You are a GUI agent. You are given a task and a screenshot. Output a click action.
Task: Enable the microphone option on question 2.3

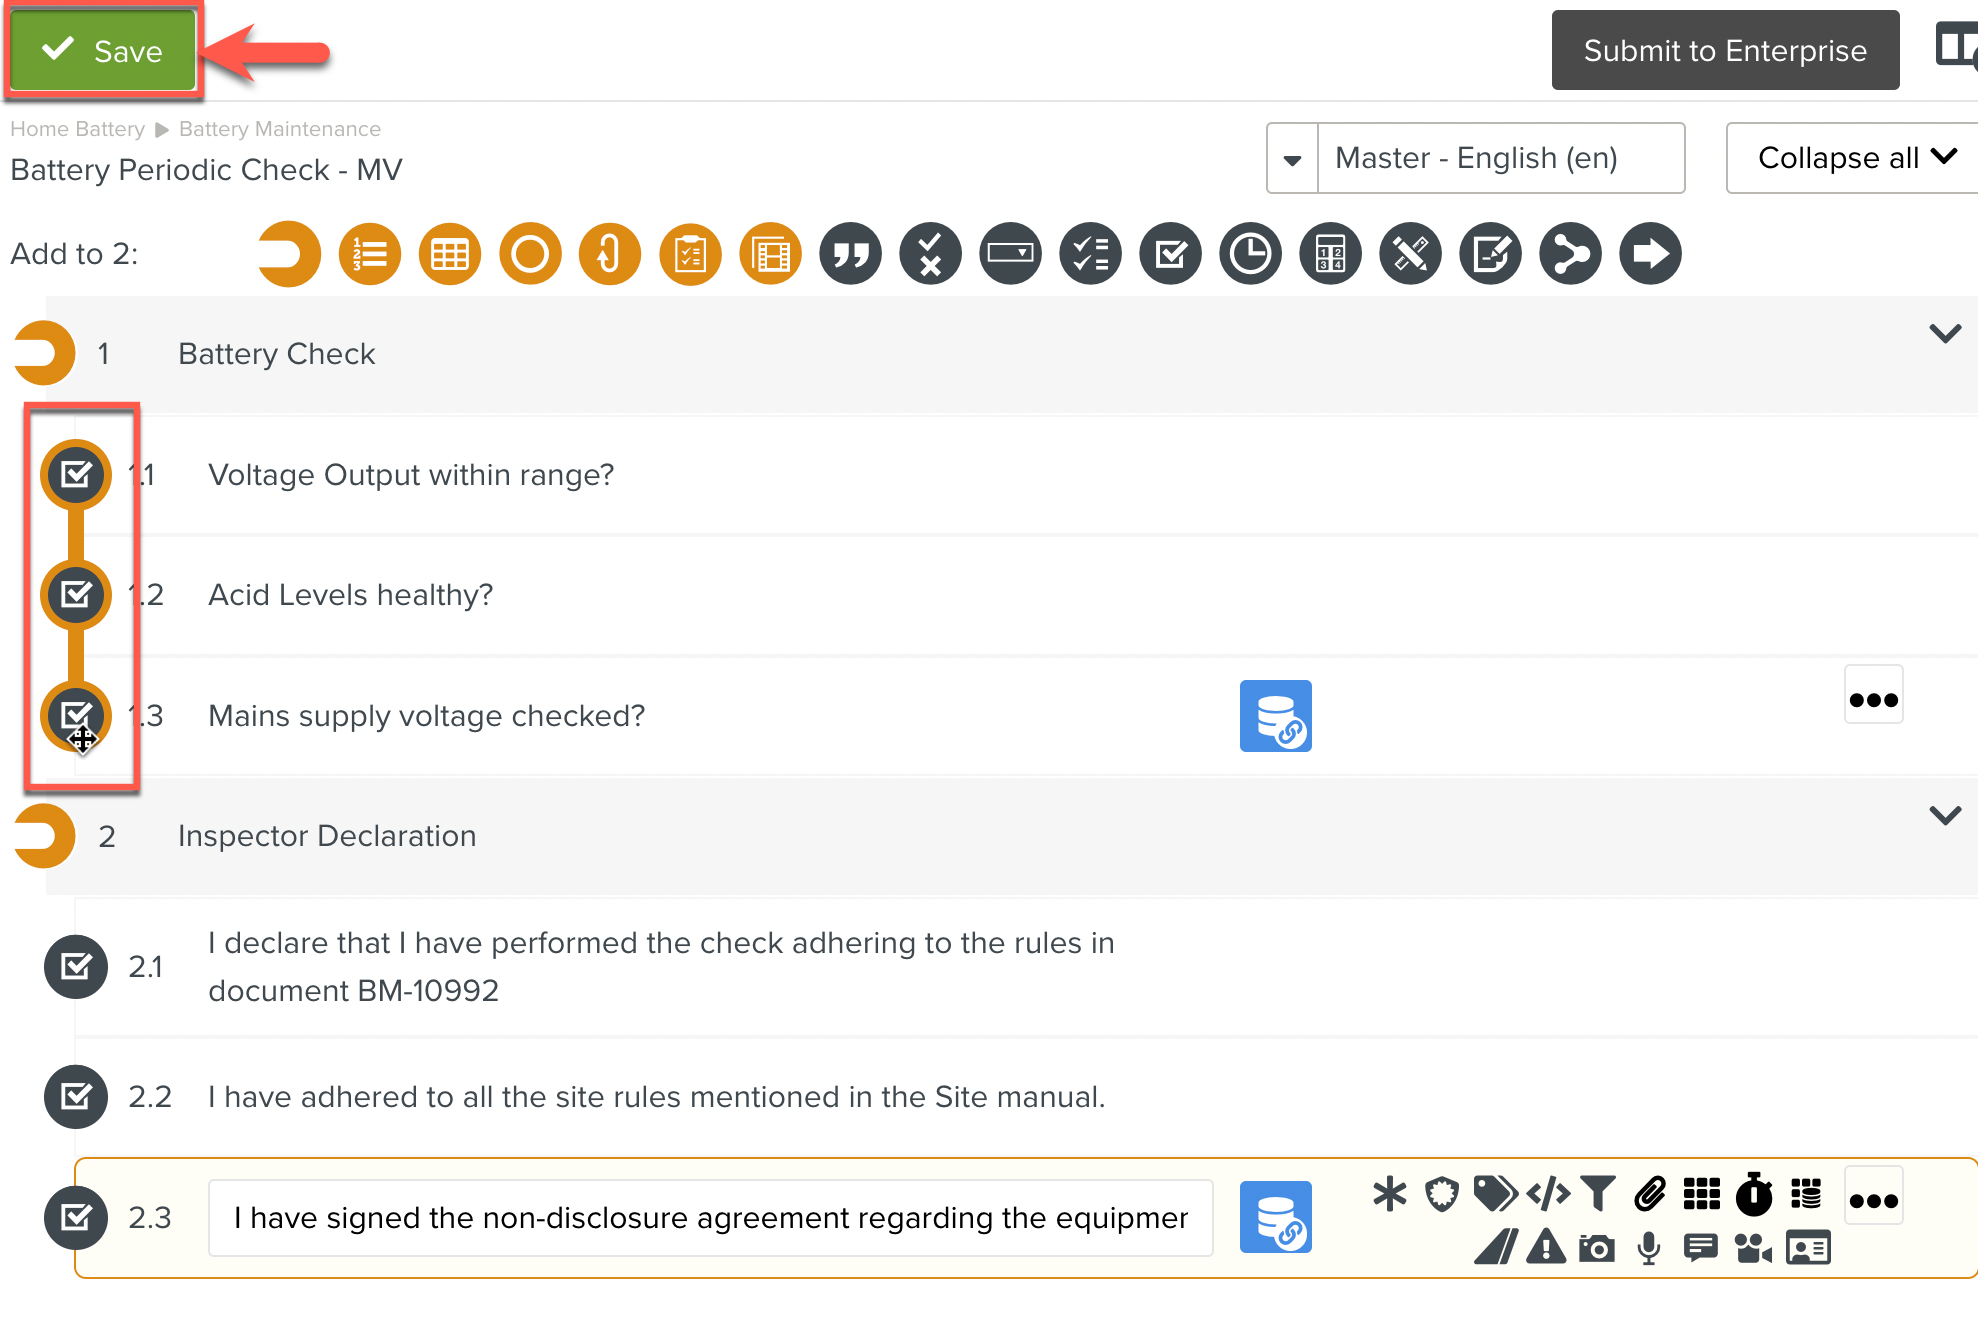point(1648,1248)
